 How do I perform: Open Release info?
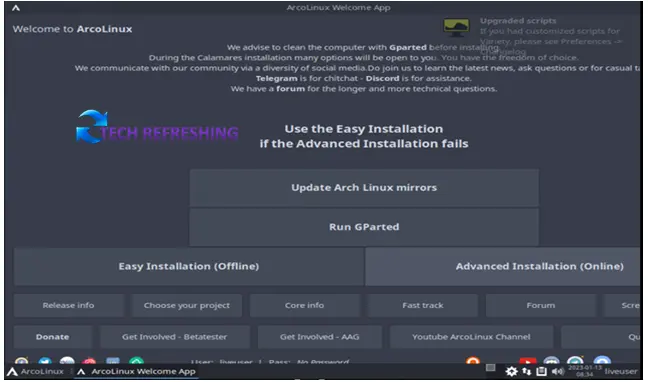[69, 306]
